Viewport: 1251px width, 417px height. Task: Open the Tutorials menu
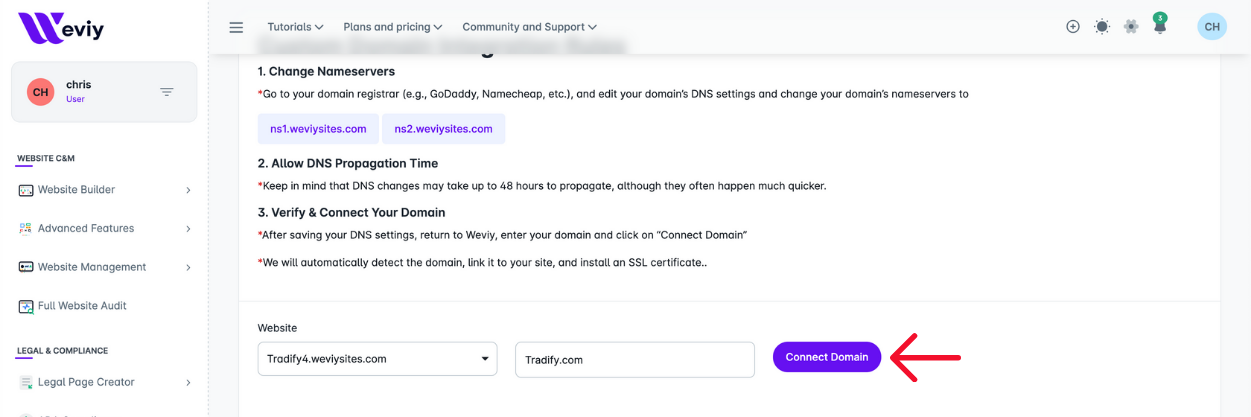point(295,27)
